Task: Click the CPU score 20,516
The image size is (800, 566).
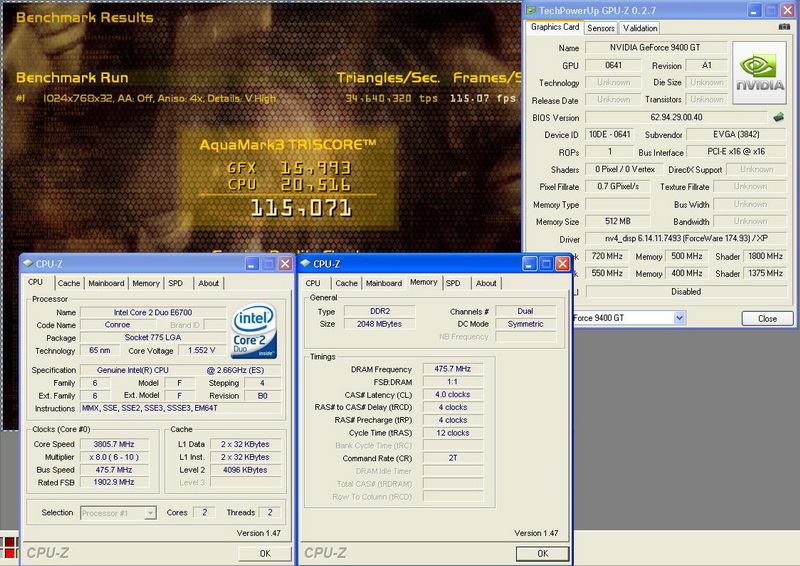Action: tap(315, 184)
